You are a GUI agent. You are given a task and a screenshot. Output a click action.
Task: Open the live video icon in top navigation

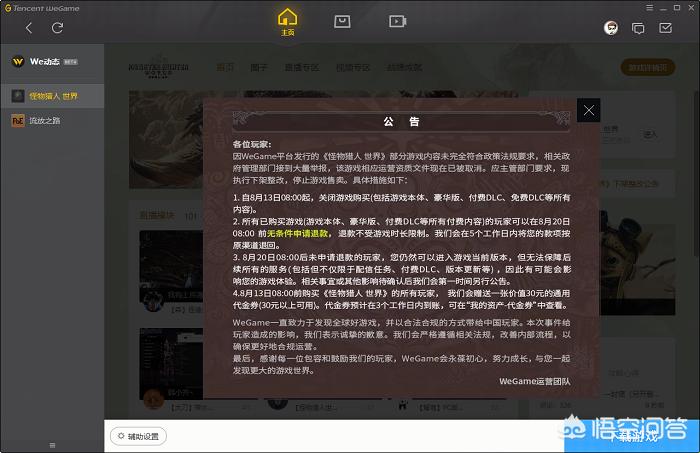[397, 21]
